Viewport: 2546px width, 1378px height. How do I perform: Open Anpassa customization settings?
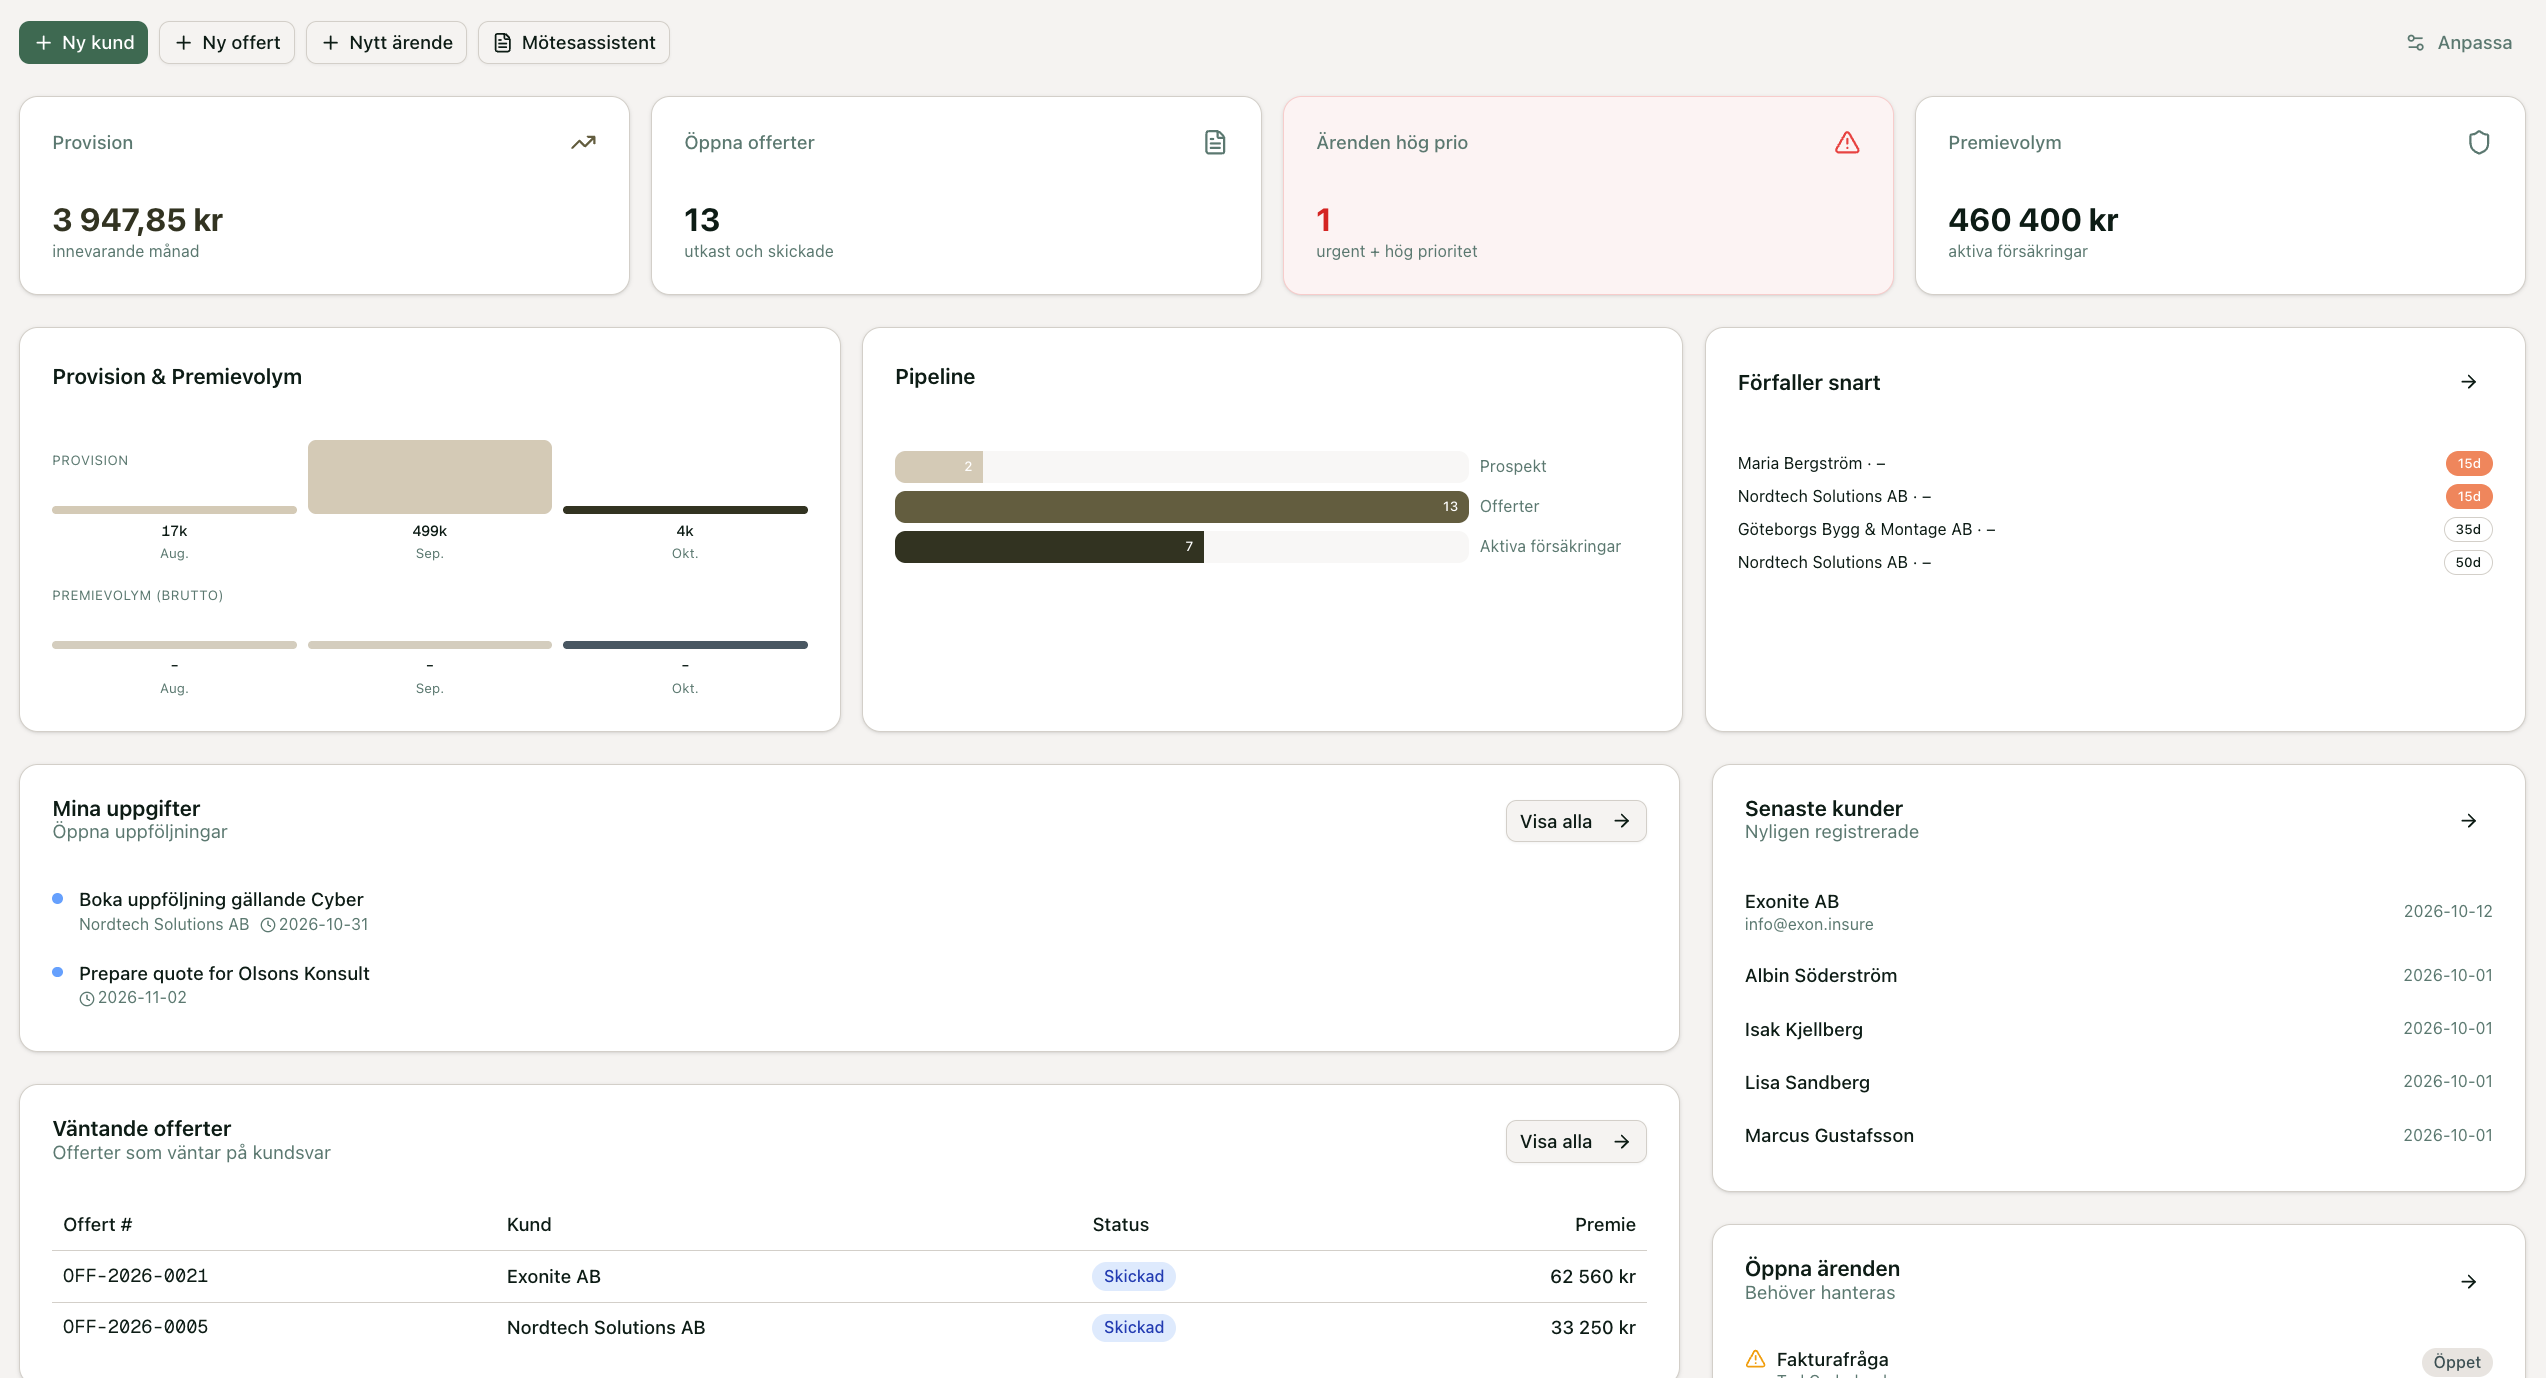coord(2459,42)
